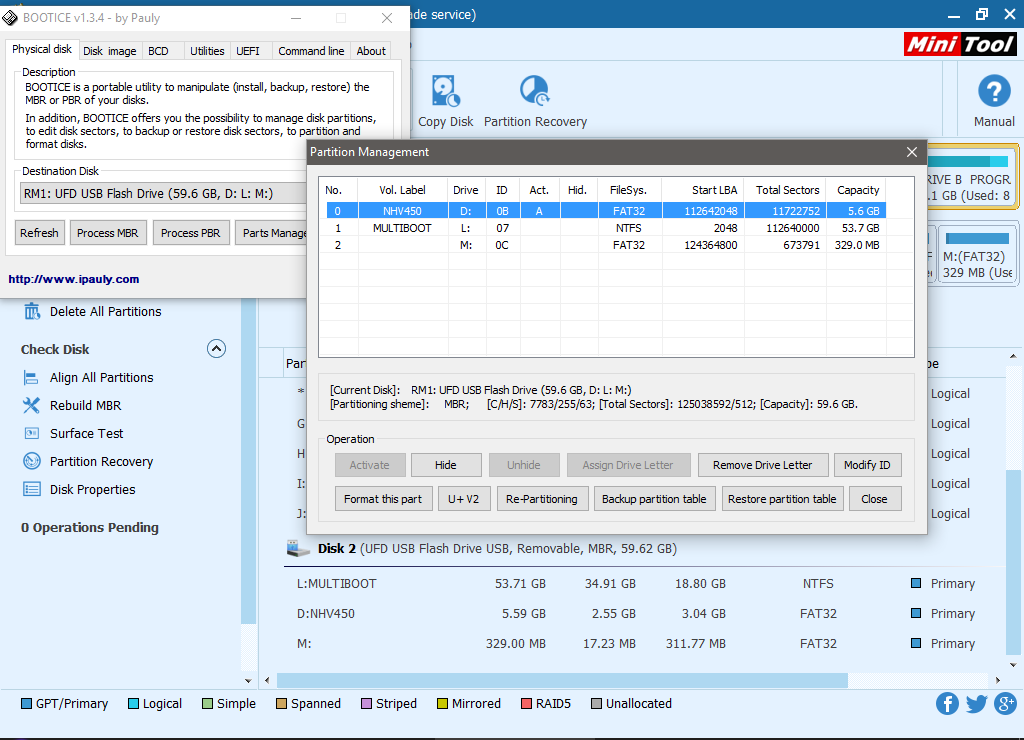Click the Vol. Label column header
1024x740 pixels.
[402, 190]
